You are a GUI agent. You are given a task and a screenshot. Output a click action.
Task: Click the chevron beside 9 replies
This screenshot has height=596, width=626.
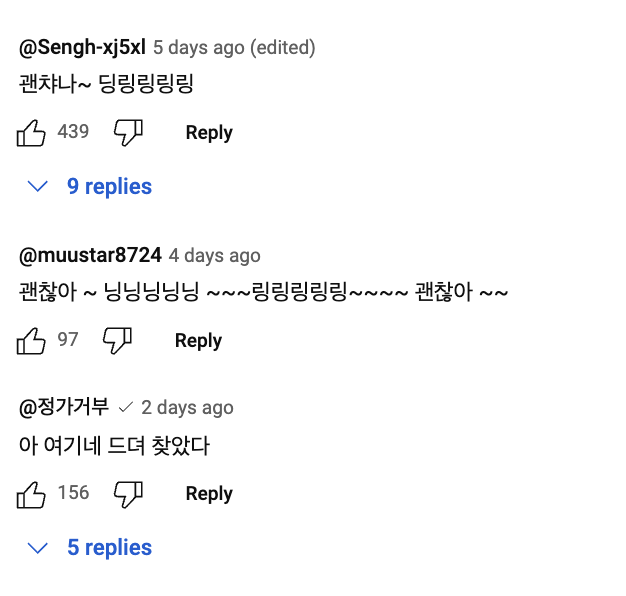38,186
